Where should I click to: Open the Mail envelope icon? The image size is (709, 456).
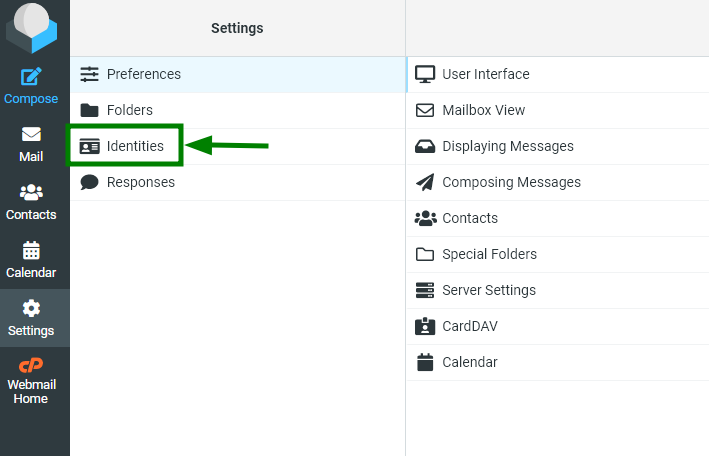[31, 134]
